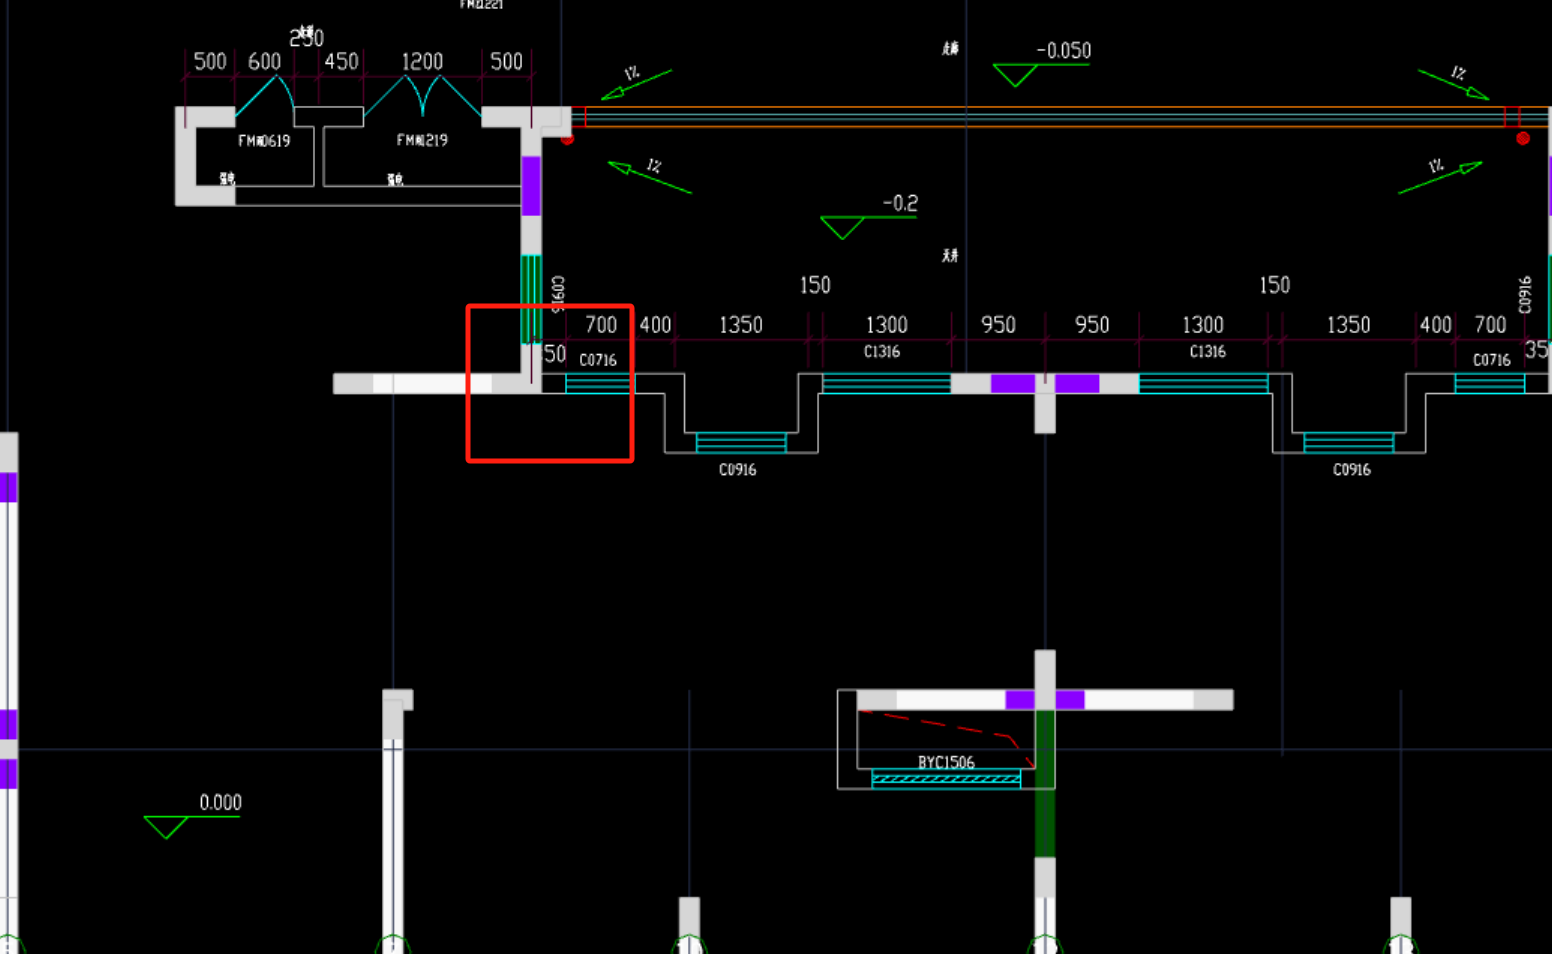Select the green hatched wall segment beside BYC1506
The height and width of the screenshot is (954, 1552).
1045,784
